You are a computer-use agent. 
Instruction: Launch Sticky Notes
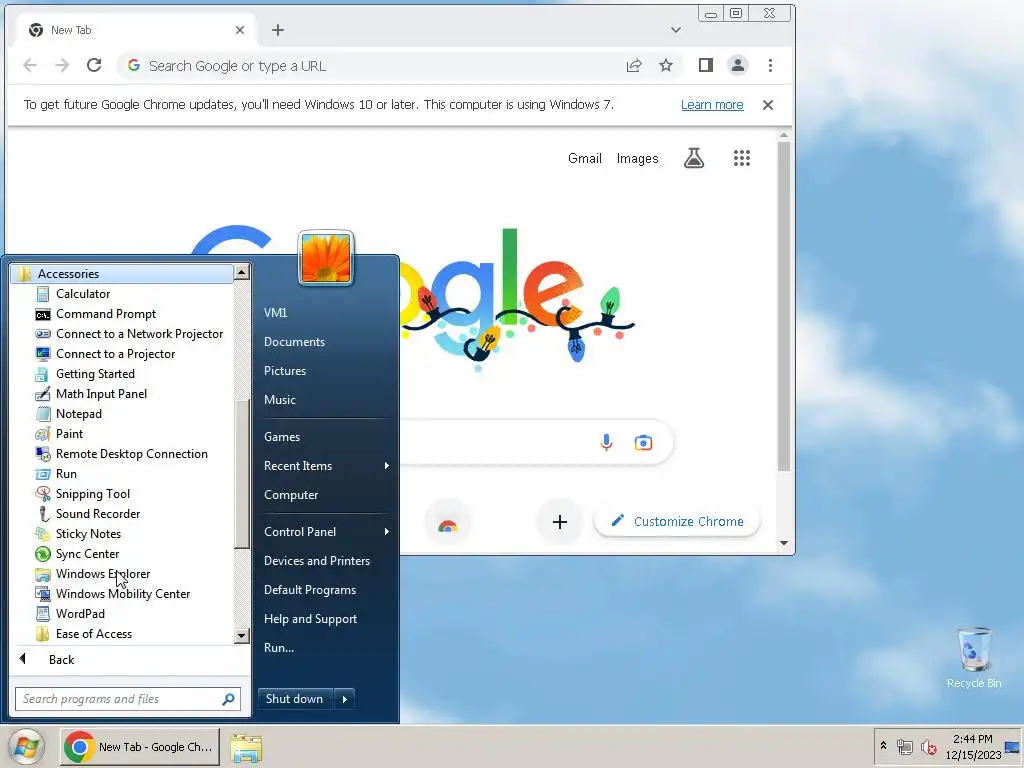pos(88,534)
